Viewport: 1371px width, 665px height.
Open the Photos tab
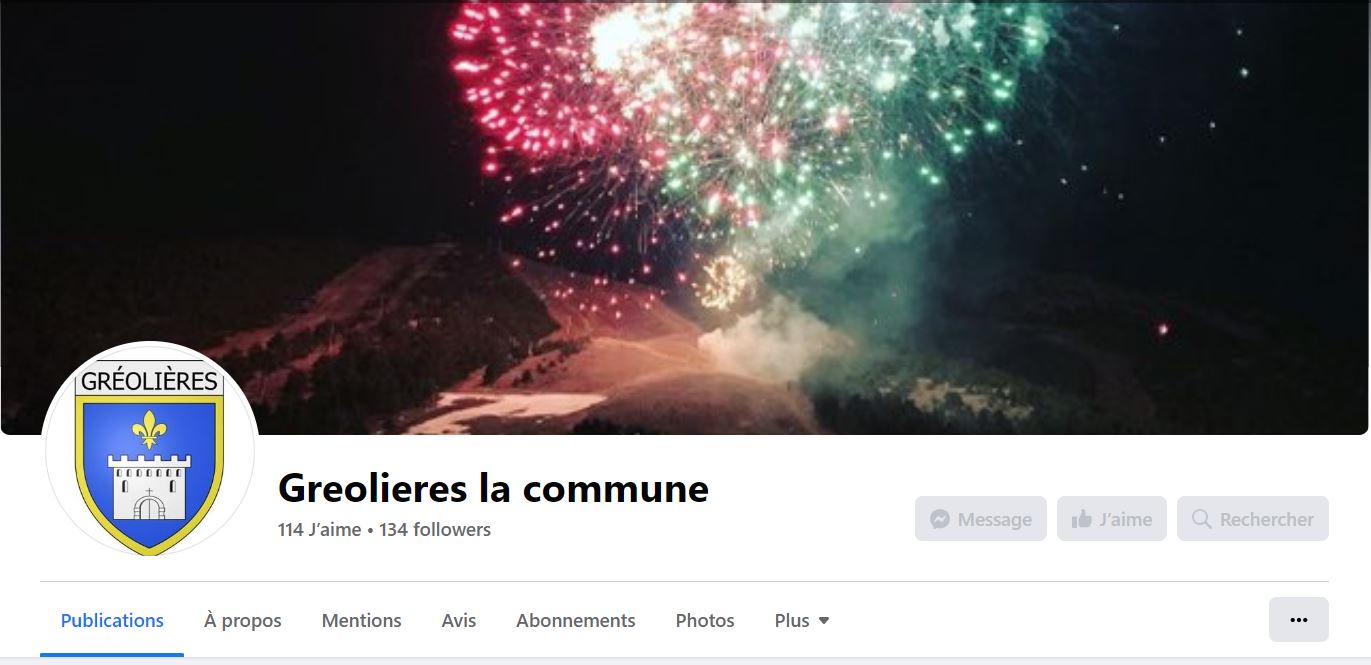click(705, 621)
